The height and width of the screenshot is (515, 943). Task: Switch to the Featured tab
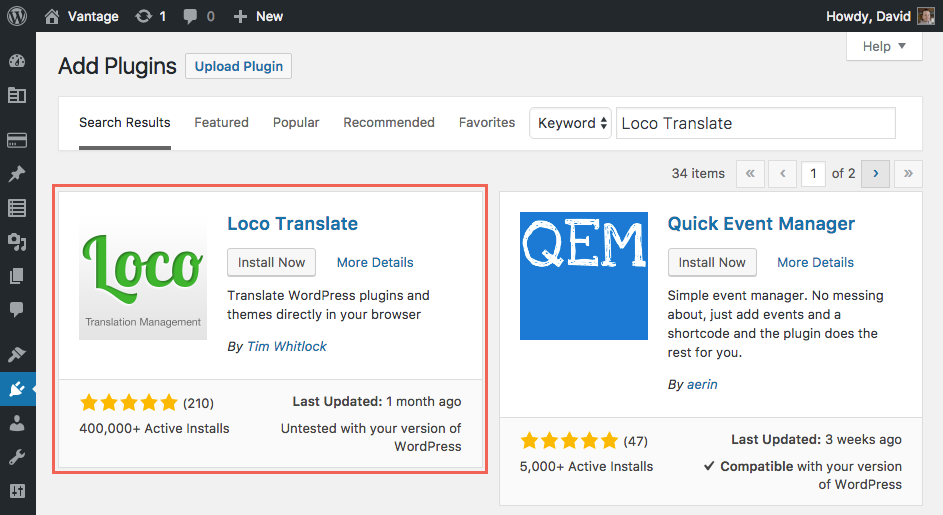221,123
